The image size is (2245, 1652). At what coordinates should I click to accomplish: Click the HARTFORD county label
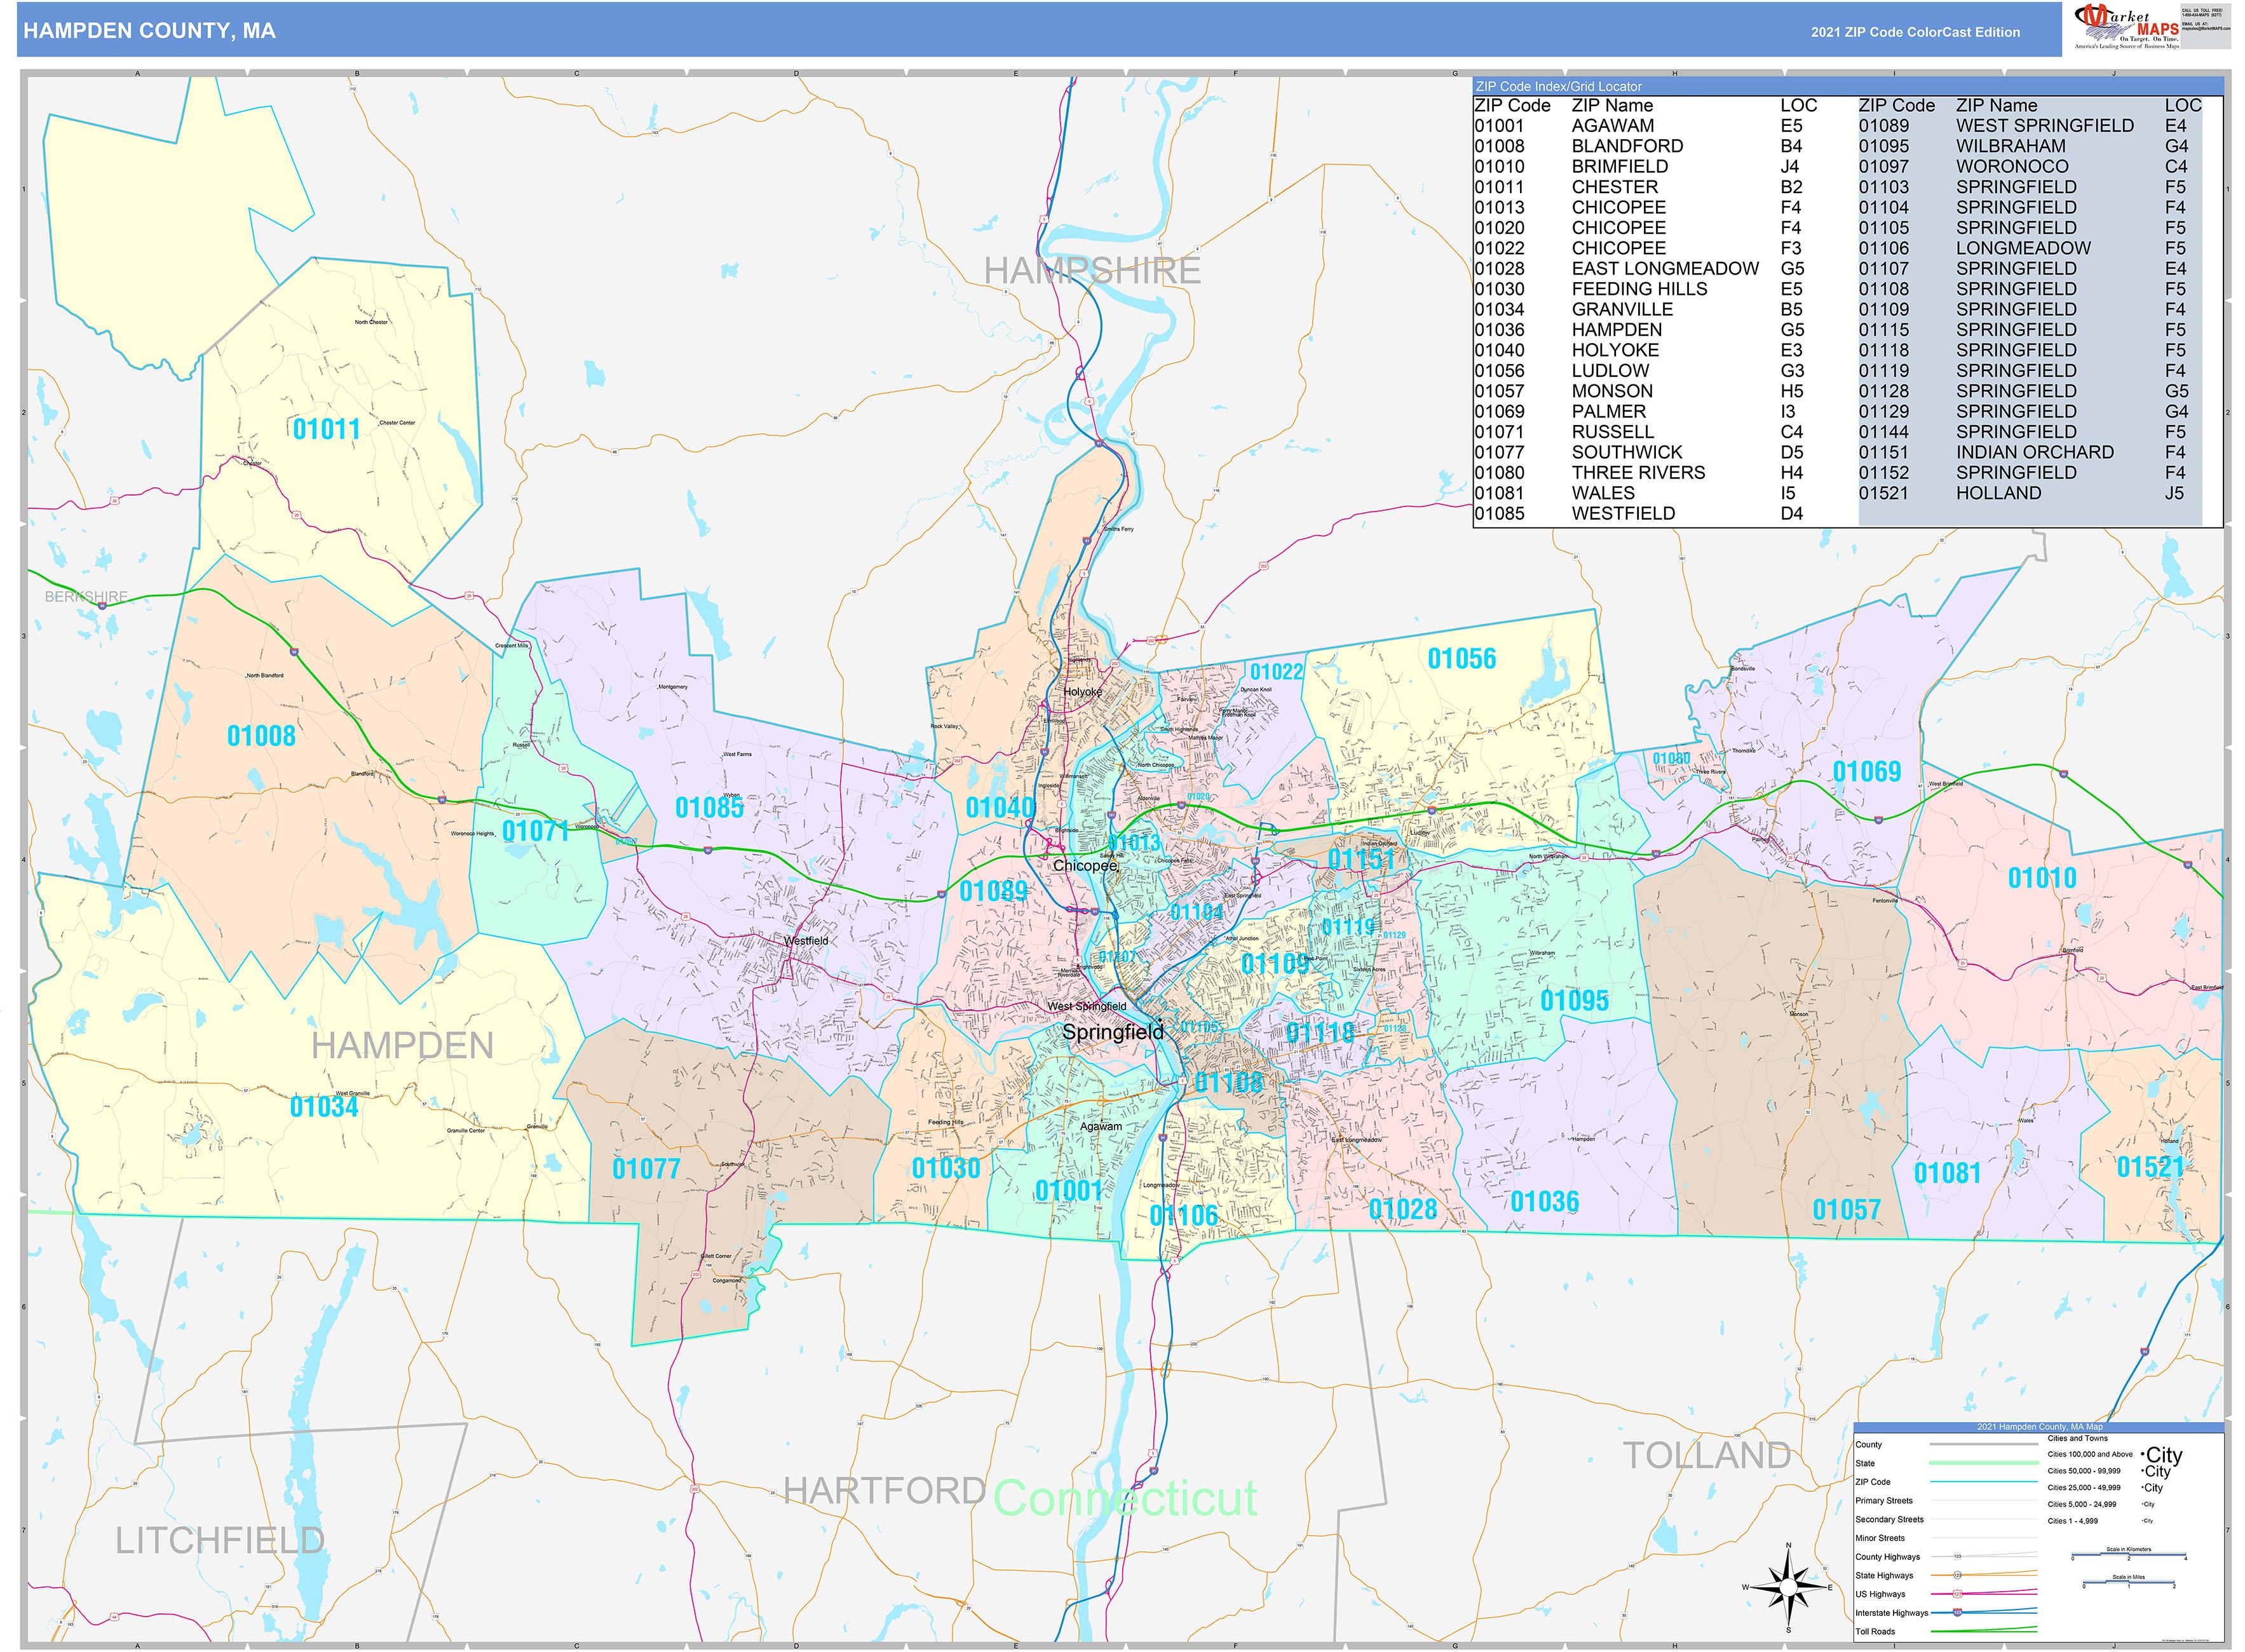tap(885, 1491)
